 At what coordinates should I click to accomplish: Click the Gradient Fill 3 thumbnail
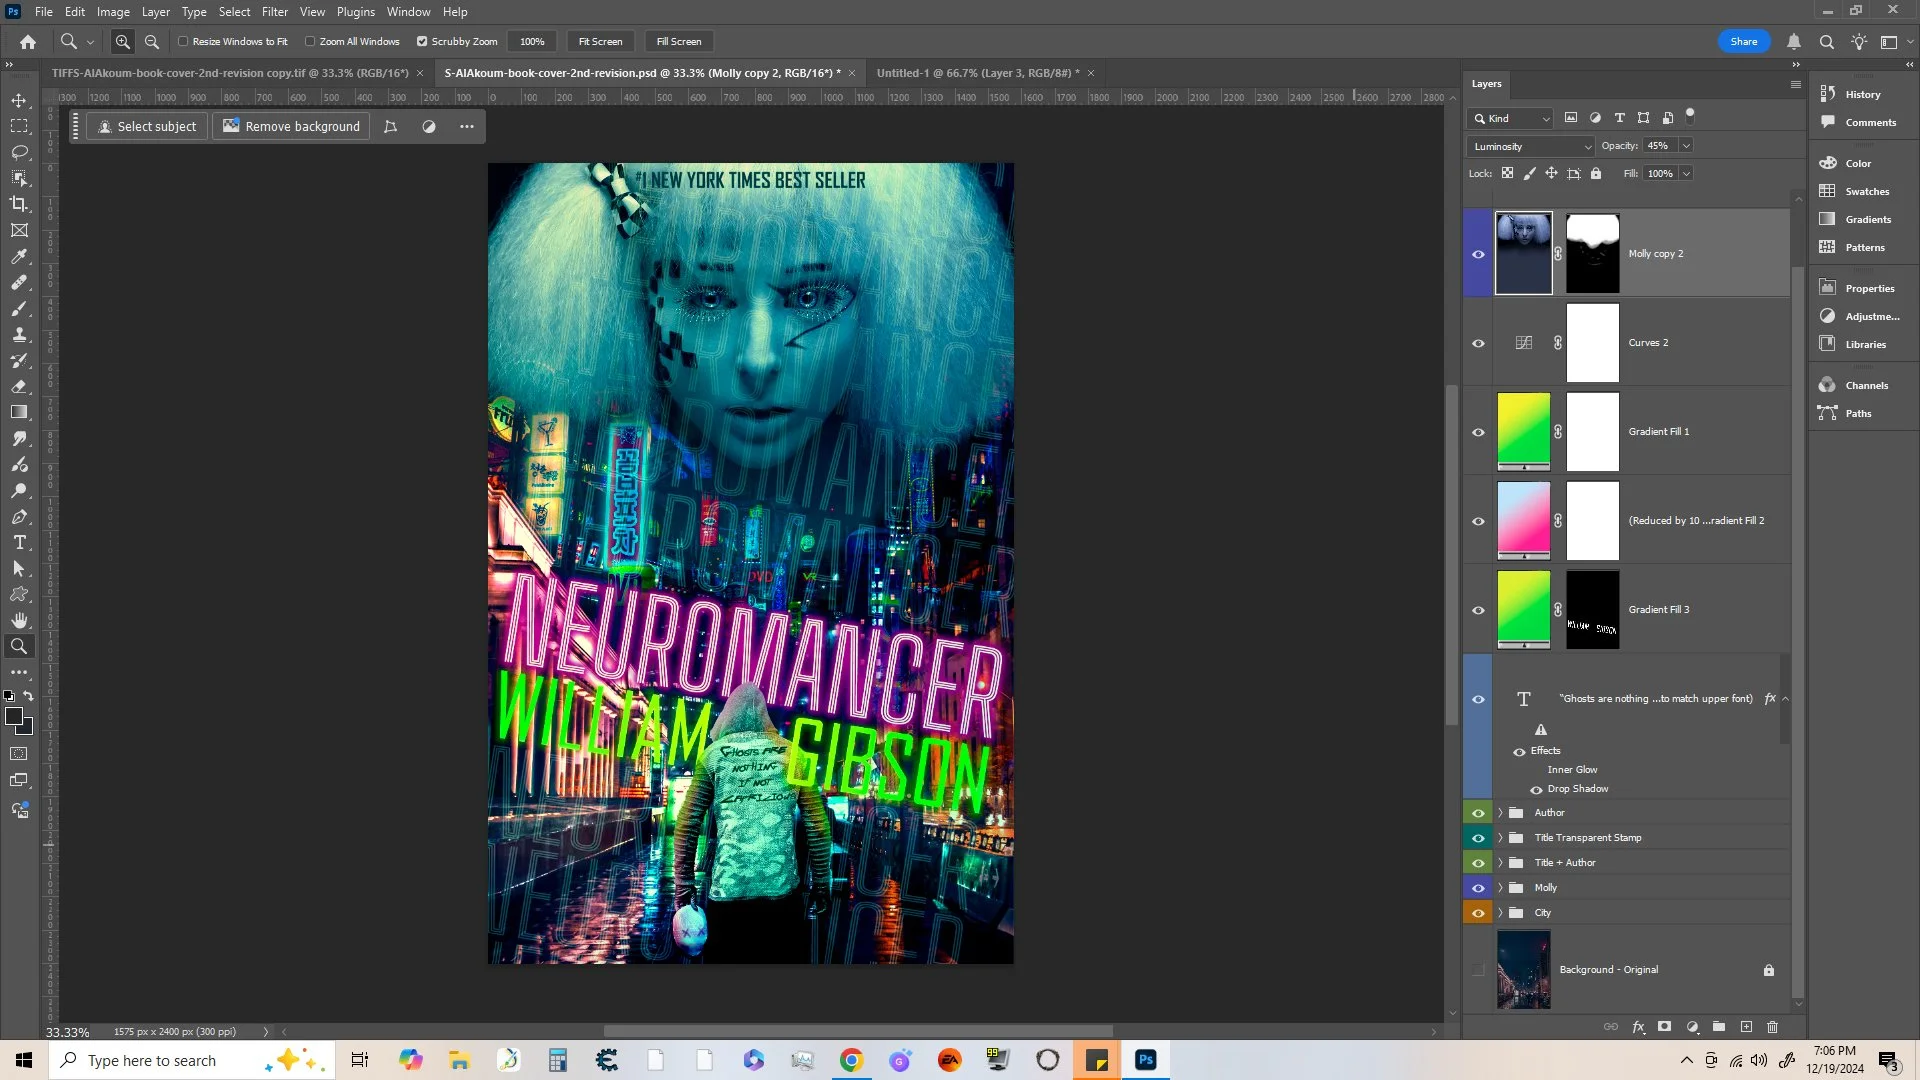(1523, 609)
